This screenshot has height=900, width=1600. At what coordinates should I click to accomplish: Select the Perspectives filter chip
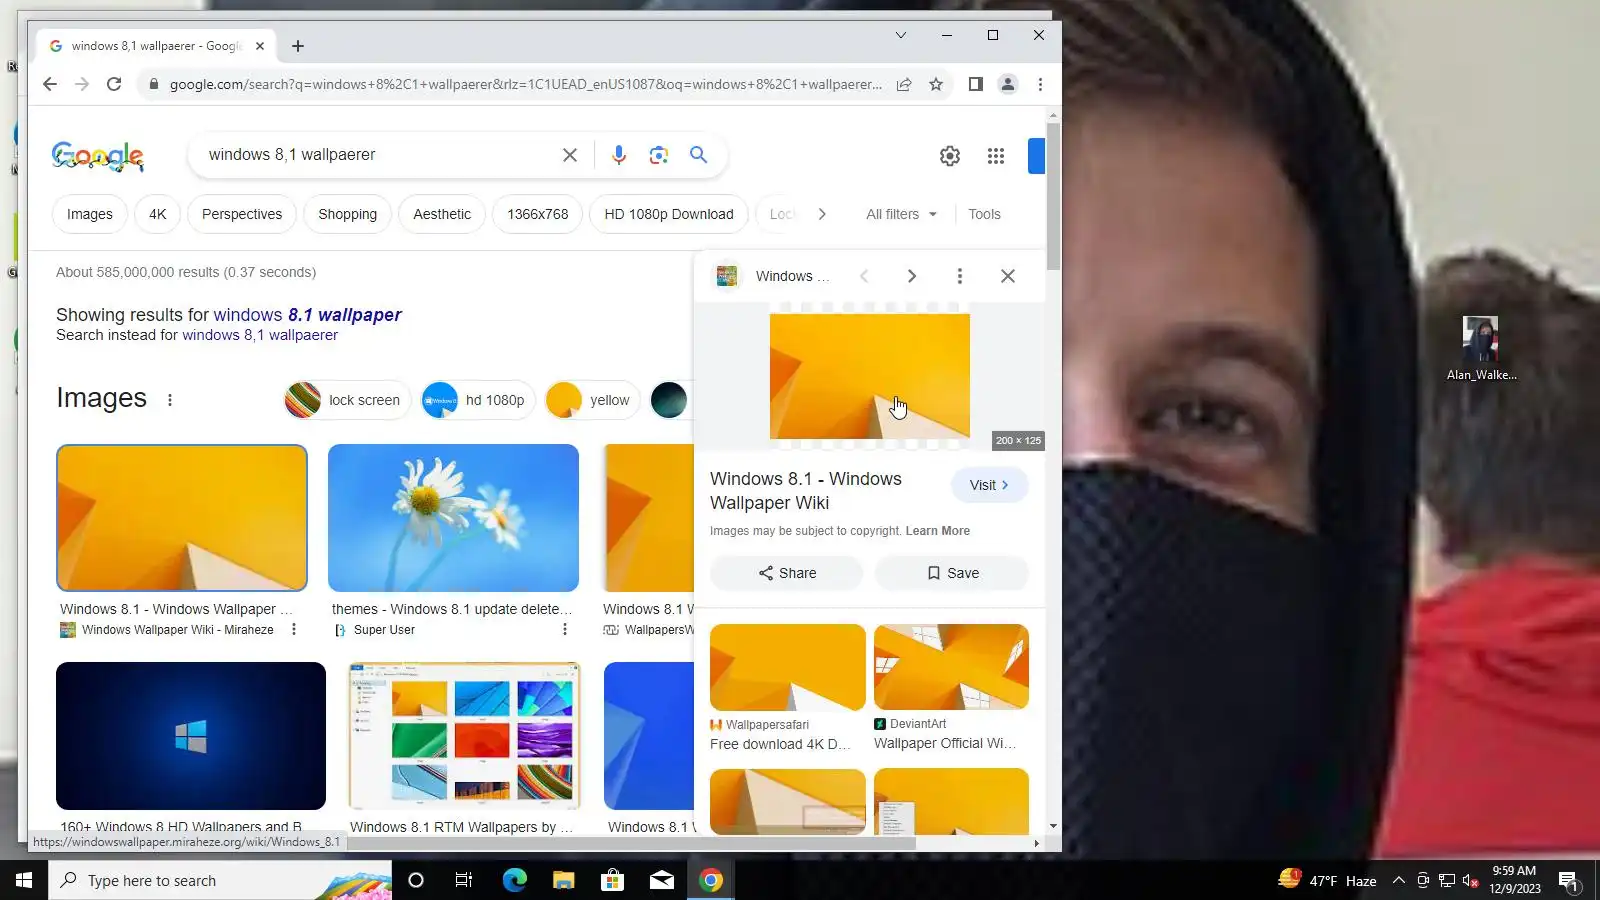(x=242, y=214)
